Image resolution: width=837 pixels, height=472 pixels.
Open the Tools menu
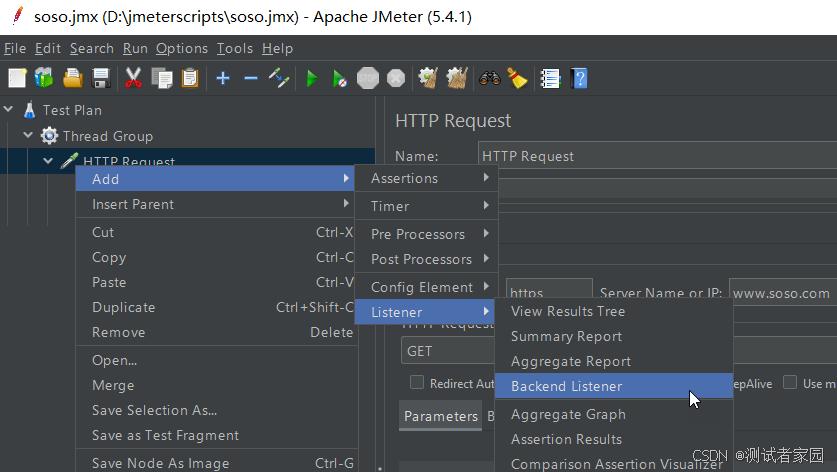[x=235, y=49]
